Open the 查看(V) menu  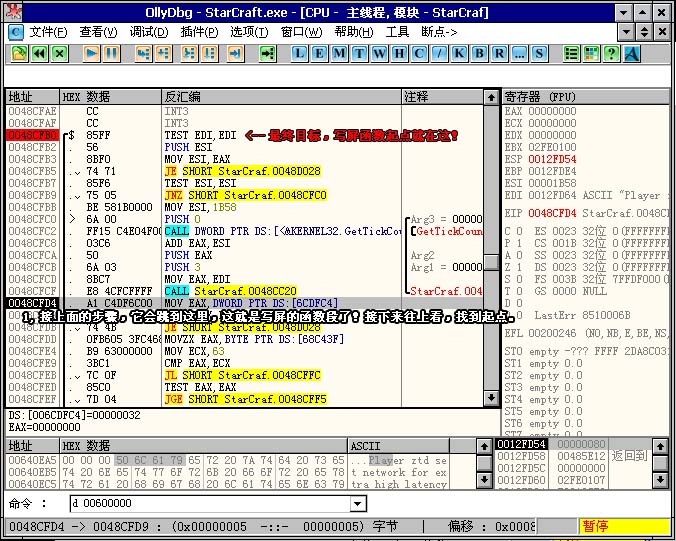click(x=98, y=32)
